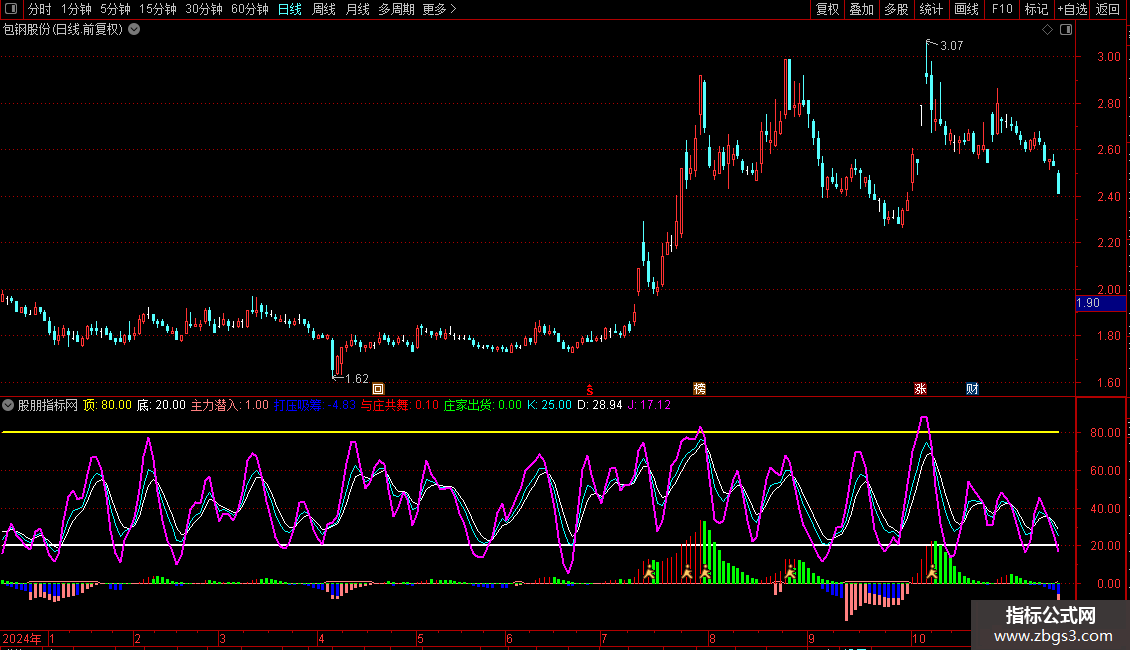Click the 财 financial report marker
Viewport: 1130px width, 650px height.
(x=972, y=389)
